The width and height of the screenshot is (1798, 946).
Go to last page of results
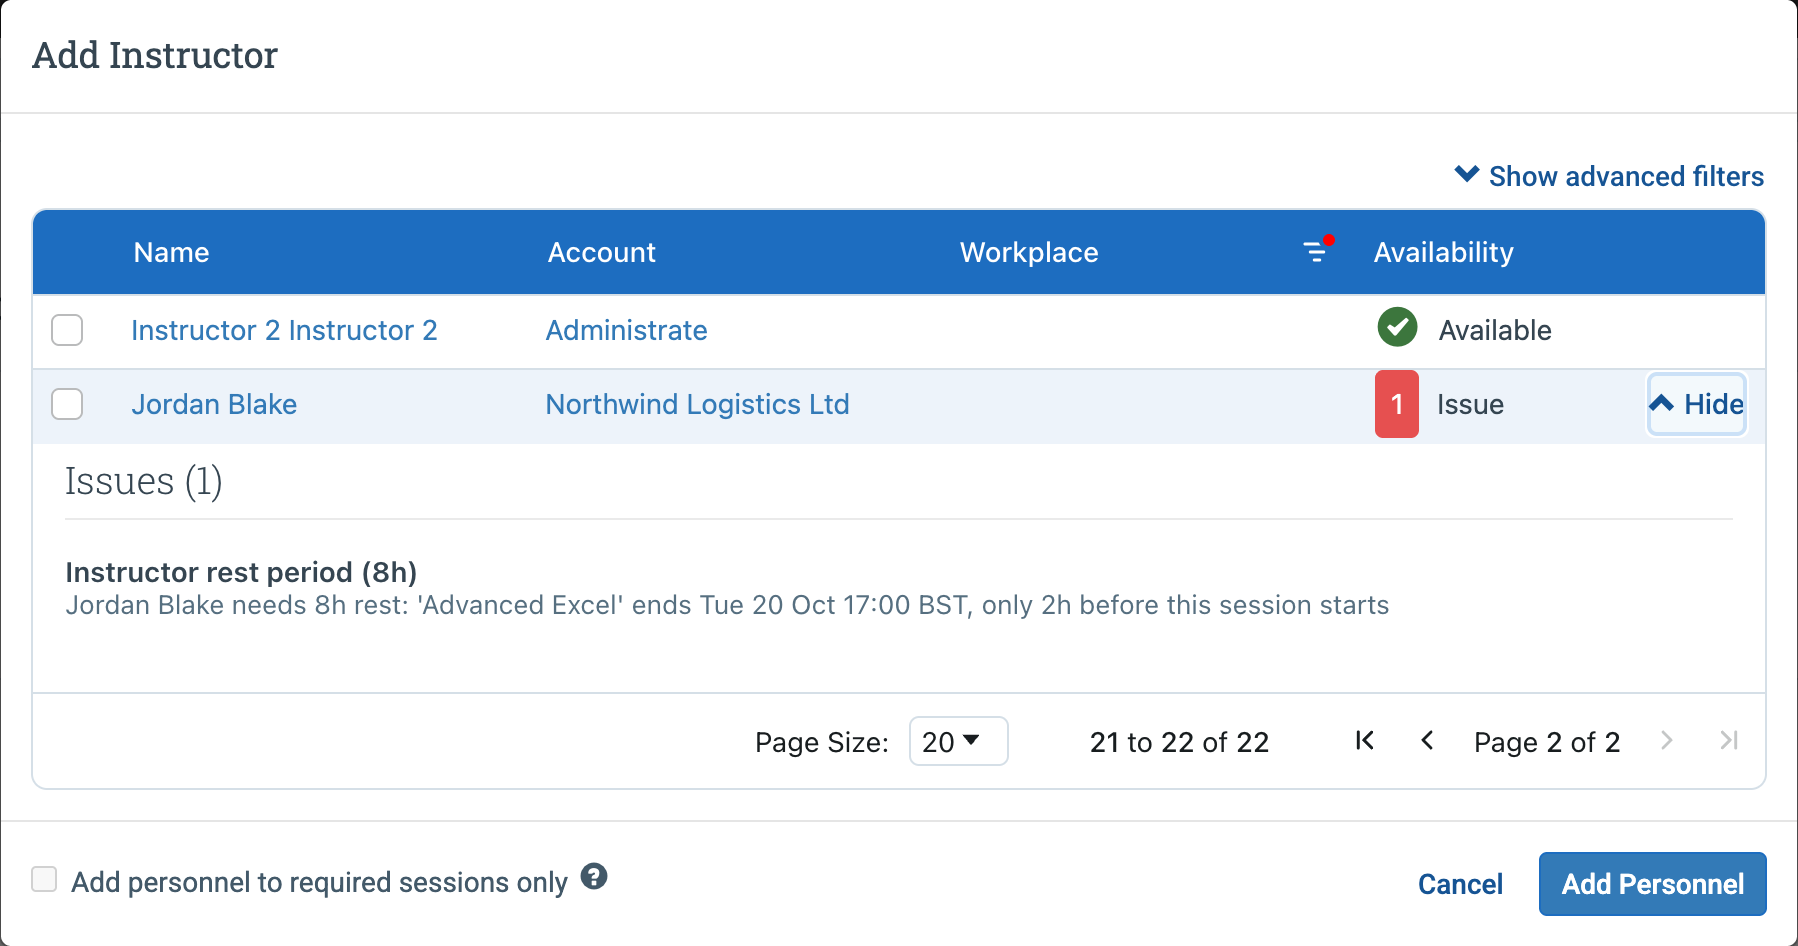pos(1729,740)
